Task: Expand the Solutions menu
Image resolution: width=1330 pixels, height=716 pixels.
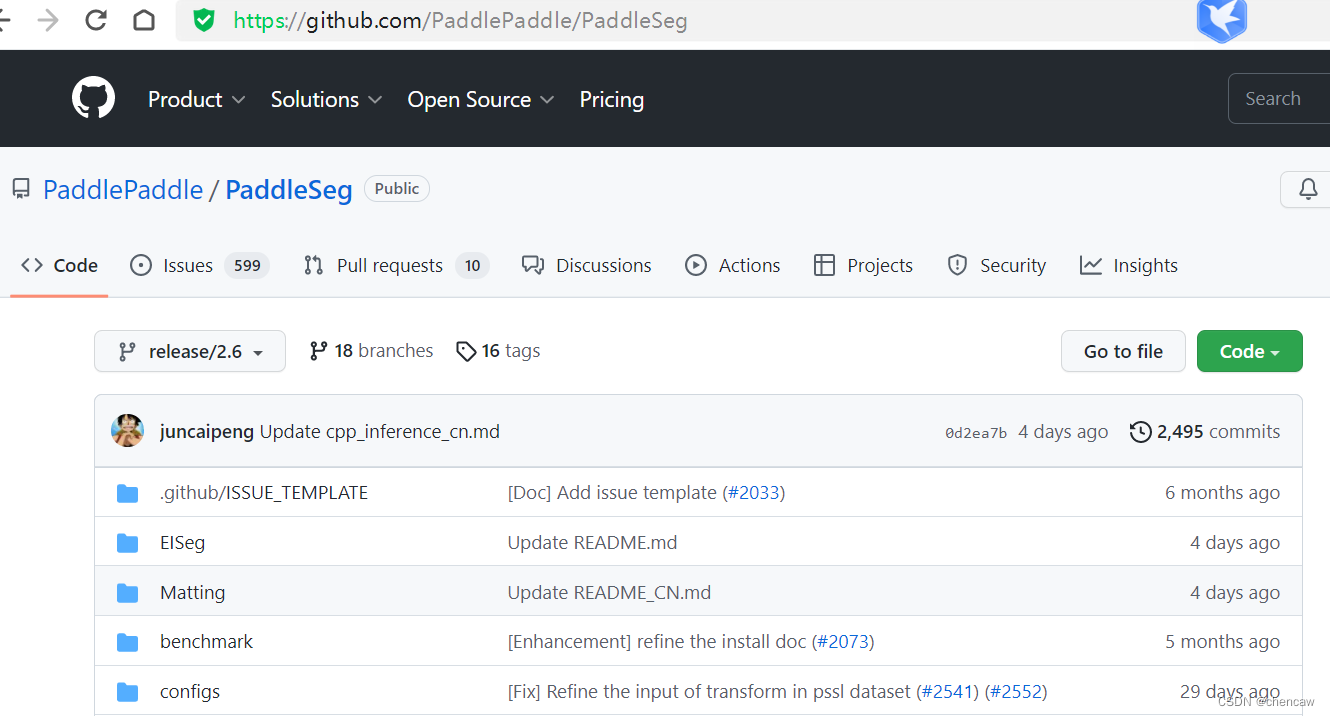Action: point(326,100)
